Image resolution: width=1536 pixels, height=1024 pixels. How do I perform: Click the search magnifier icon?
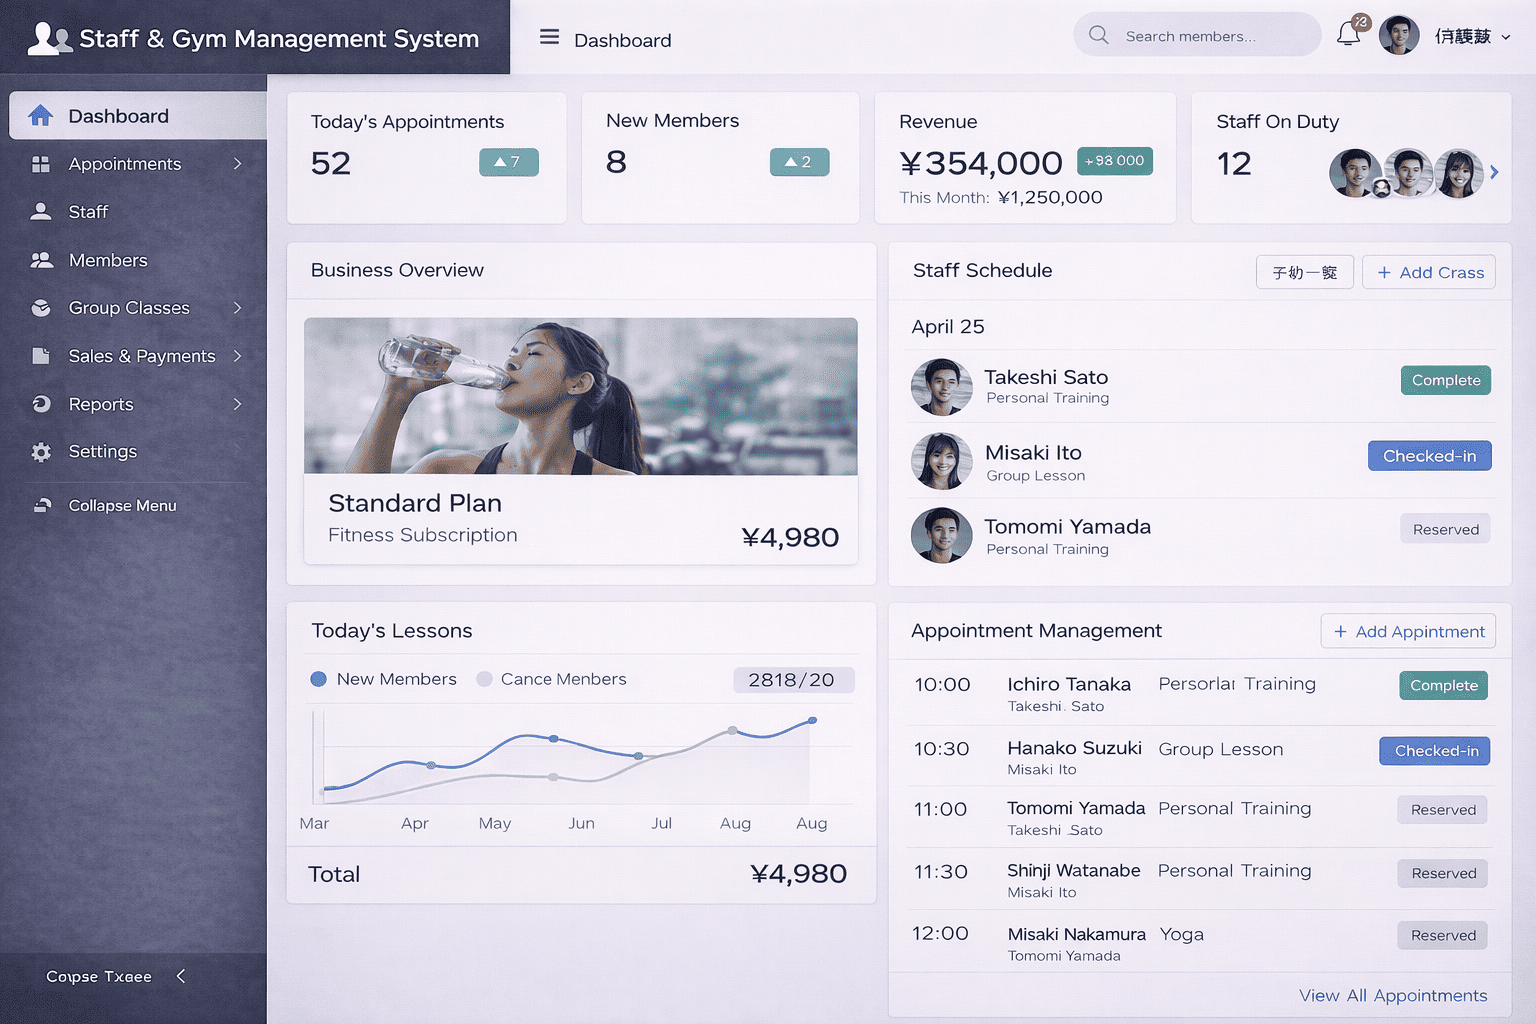click(1098, 35)
